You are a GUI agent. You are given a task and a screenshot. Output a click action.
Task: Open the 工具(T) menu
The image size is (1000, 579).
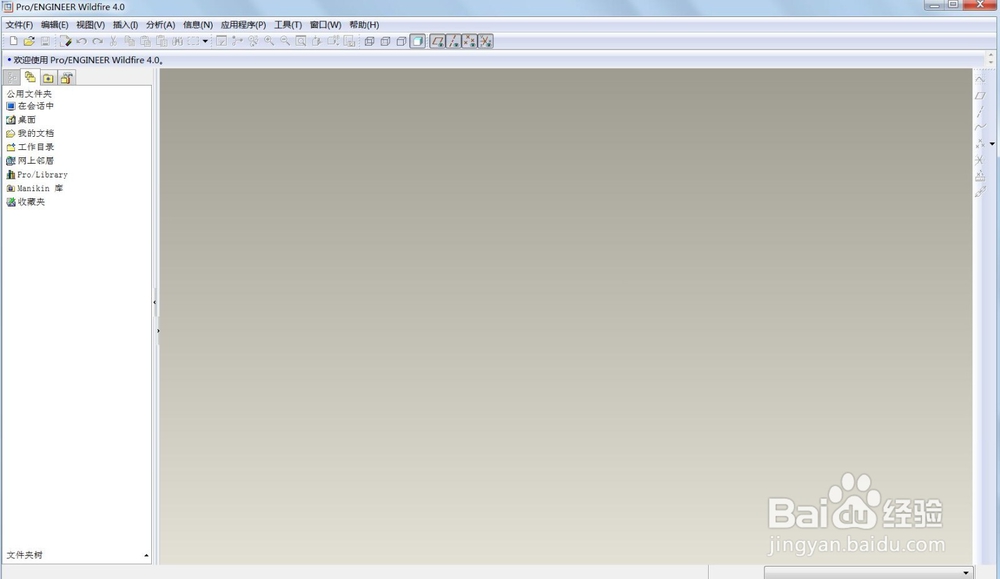coord(288,25)
